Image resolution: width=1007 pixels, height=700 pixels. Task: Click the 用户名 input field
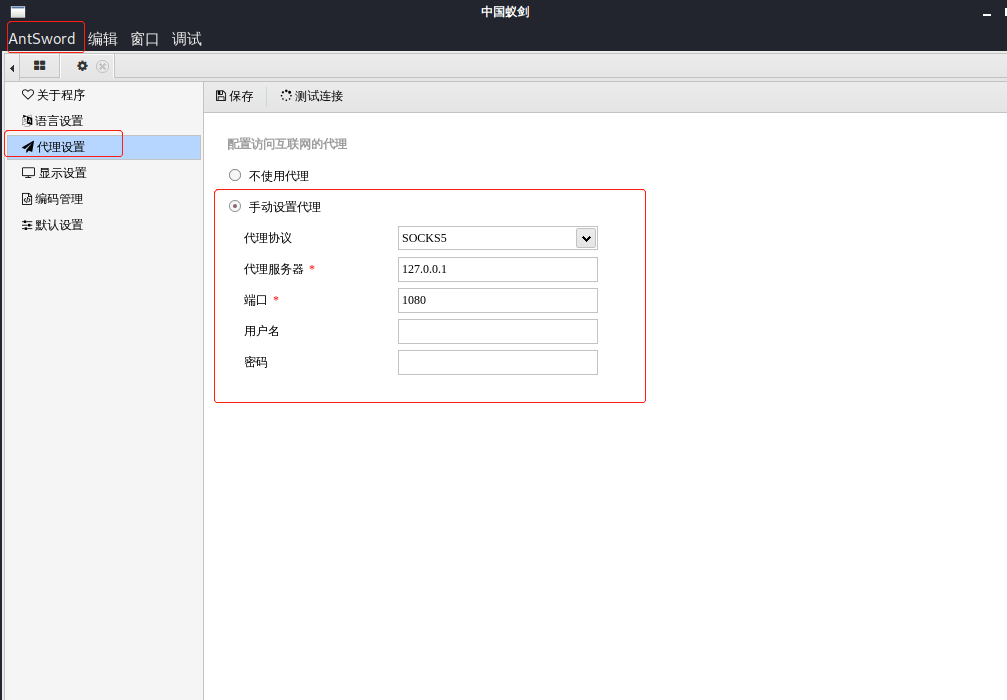pyautogui.click(x=498, y=331)
